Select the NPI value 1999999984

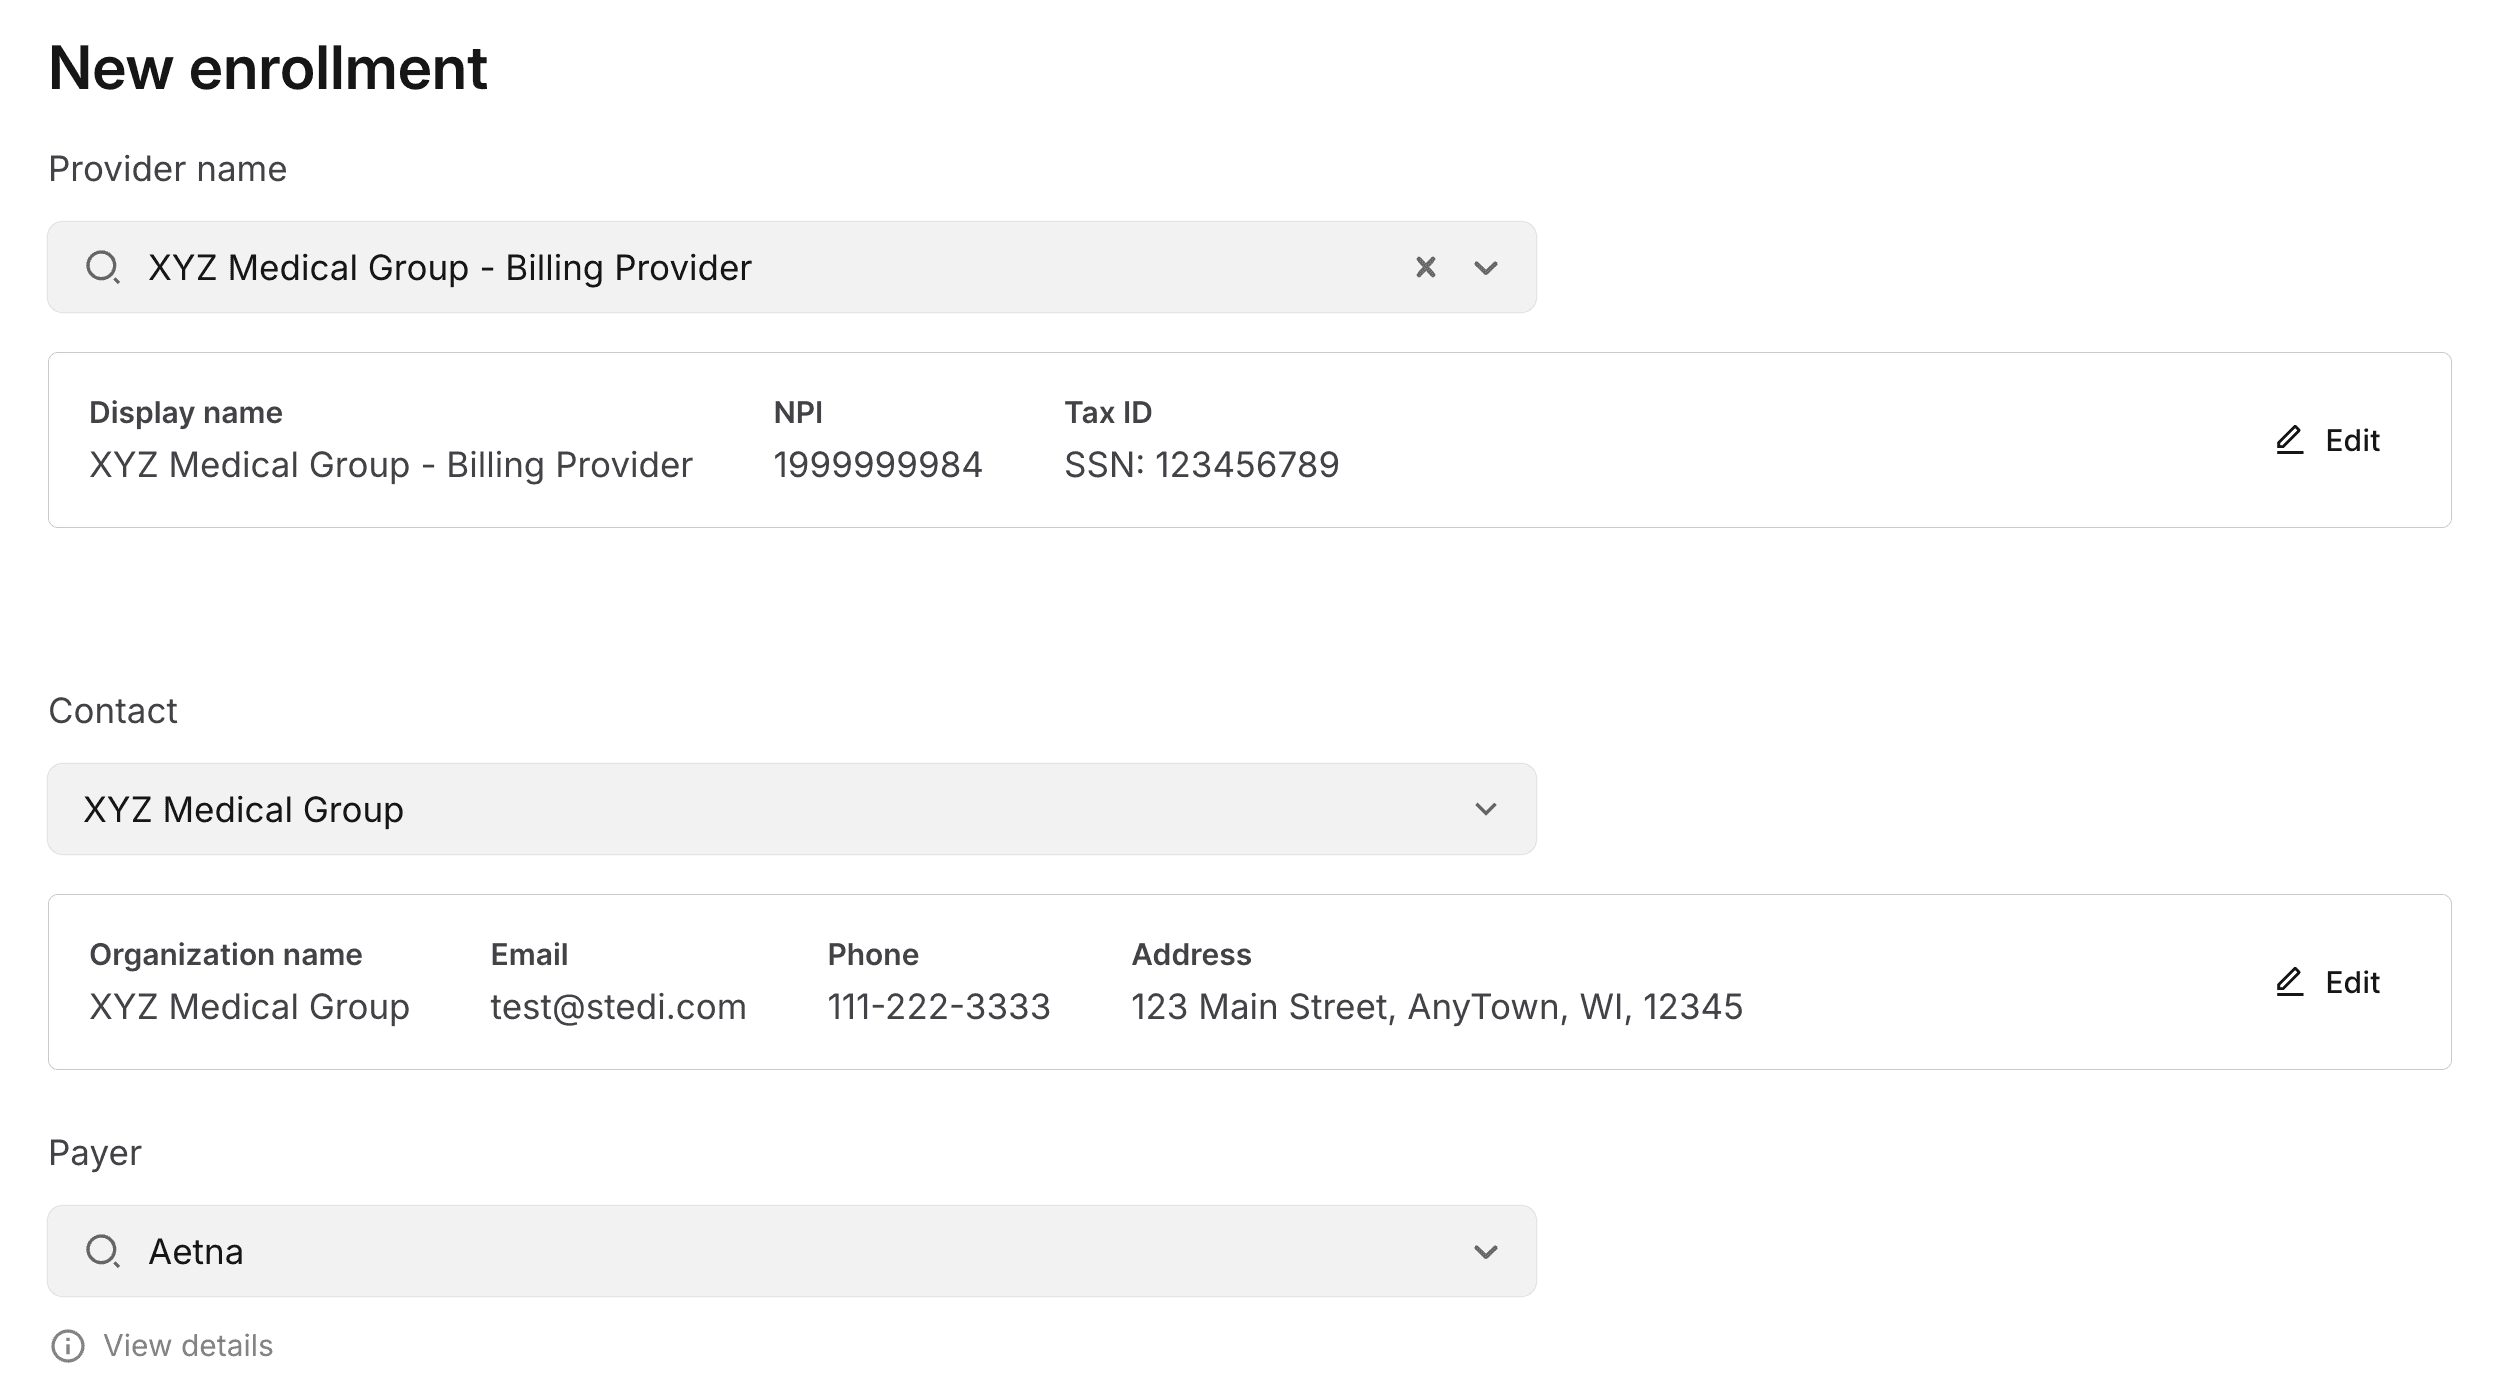[878, 463]
